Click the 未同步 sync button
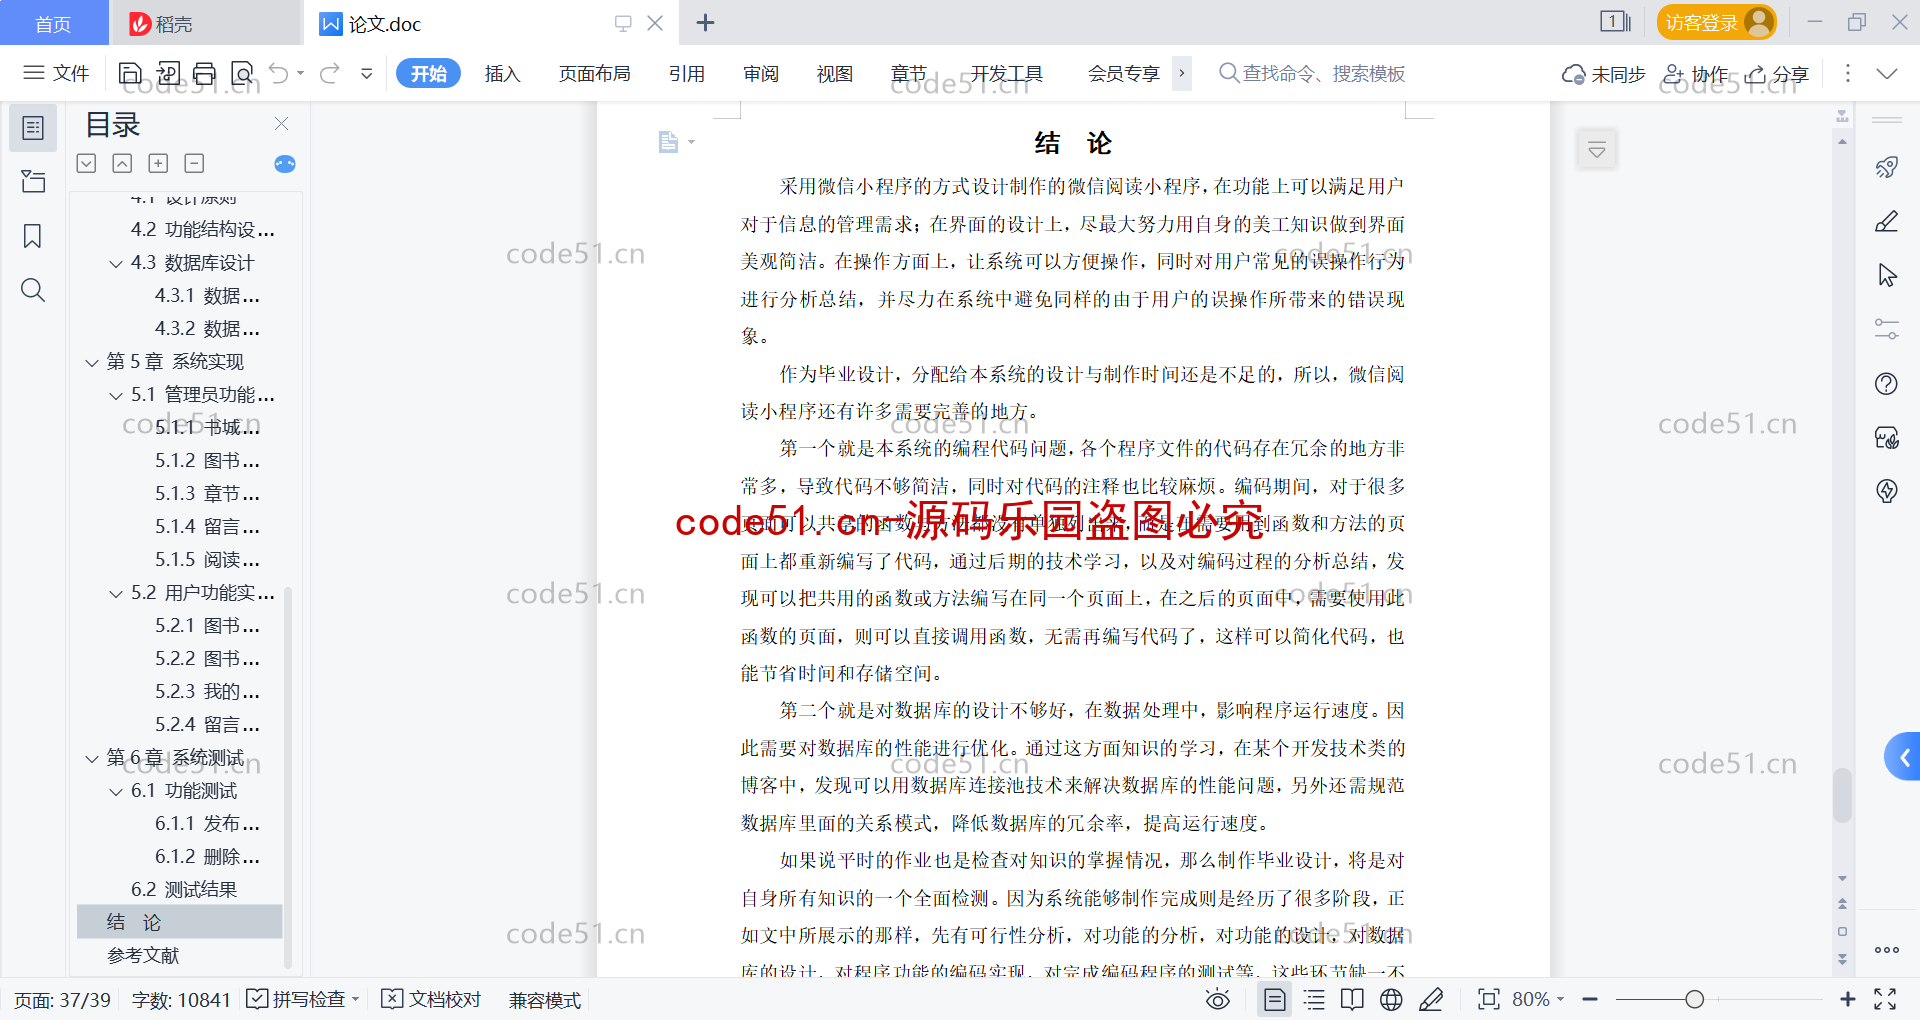 coord(1603,74)
